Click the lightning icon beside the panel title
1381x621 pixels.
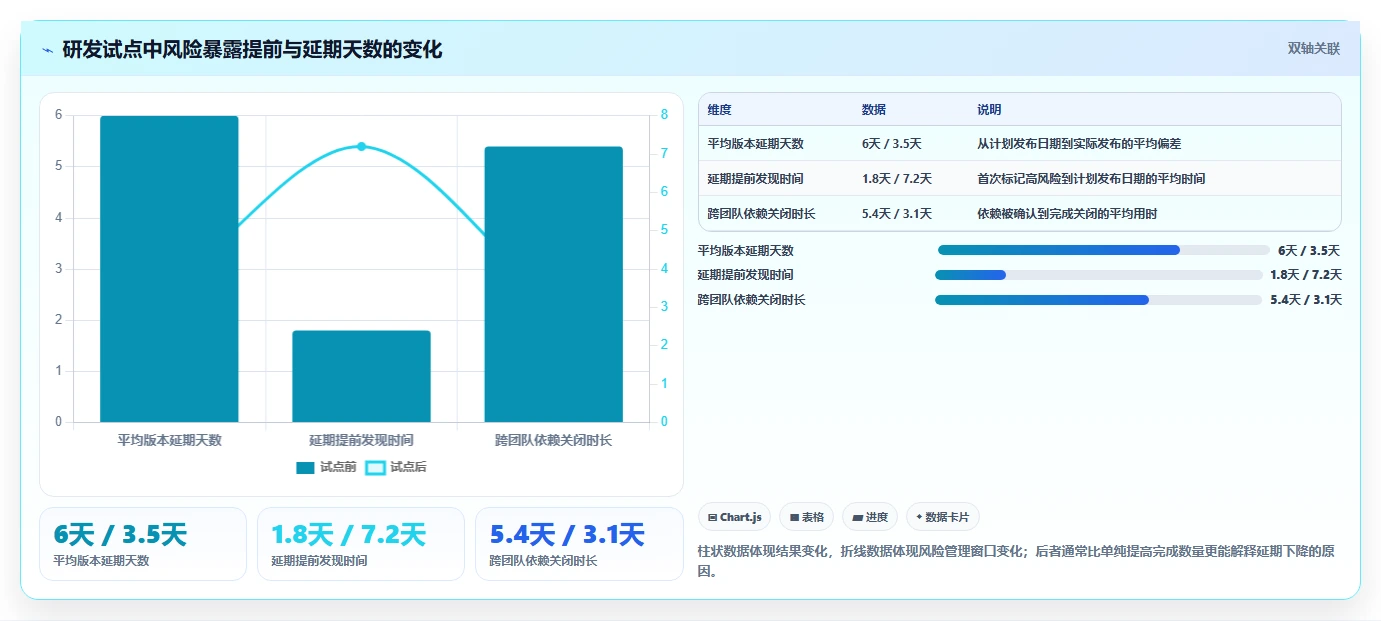[x=48, y=49]
